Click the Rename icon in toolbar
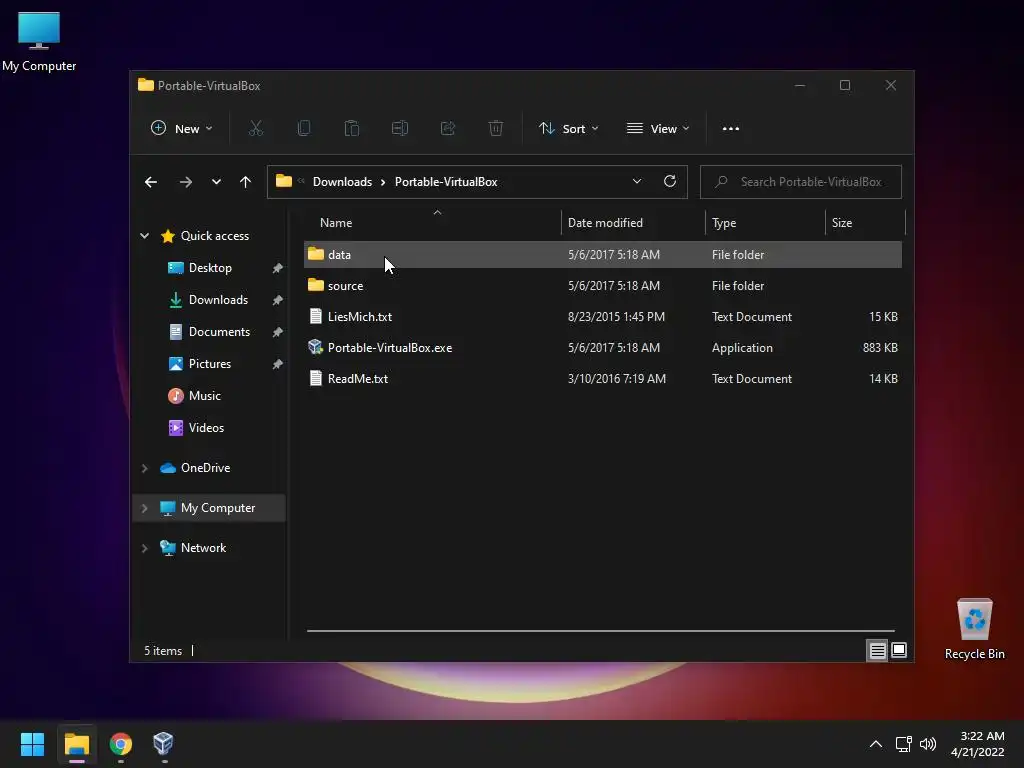Screen dimensions: 1024x768 400,128
